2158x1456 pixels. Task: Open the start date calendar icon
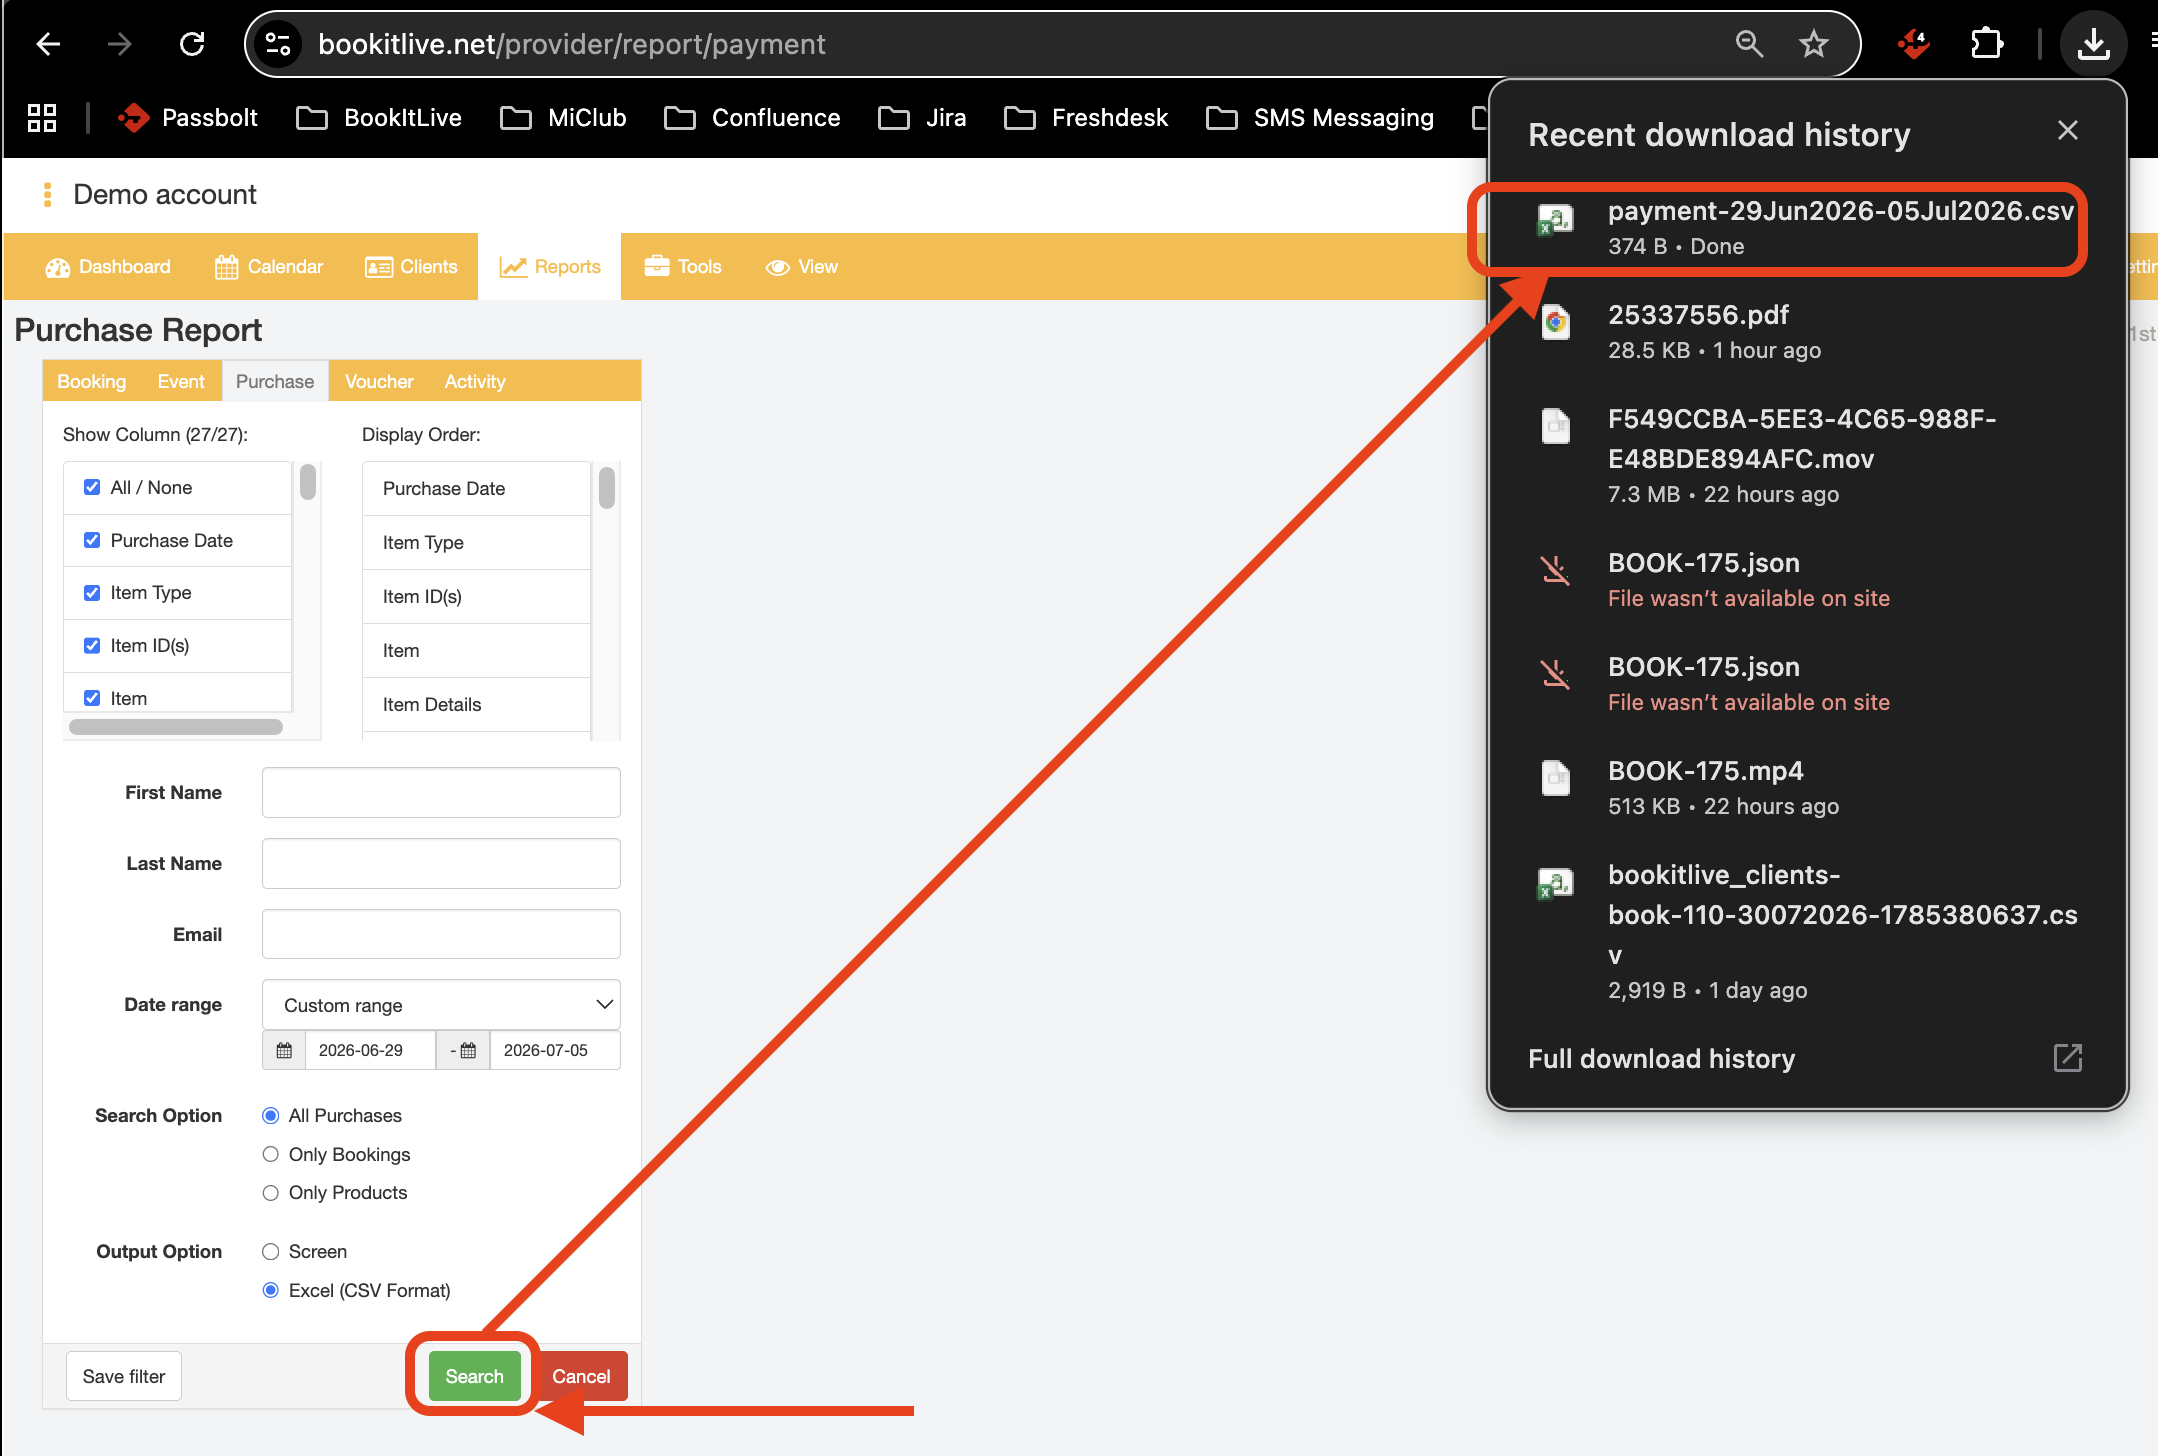(284, 1050)
